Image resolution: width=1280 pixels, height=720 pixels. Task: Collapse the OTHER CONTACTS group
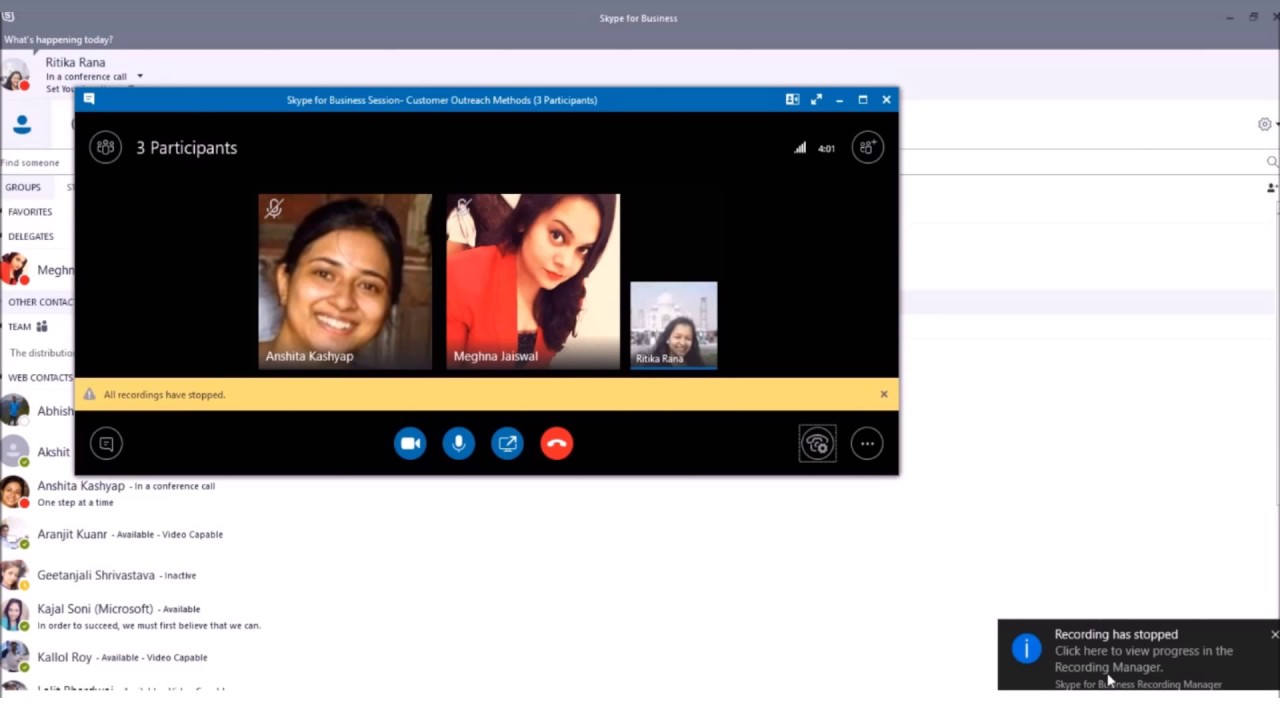click(x=40, y=302)
